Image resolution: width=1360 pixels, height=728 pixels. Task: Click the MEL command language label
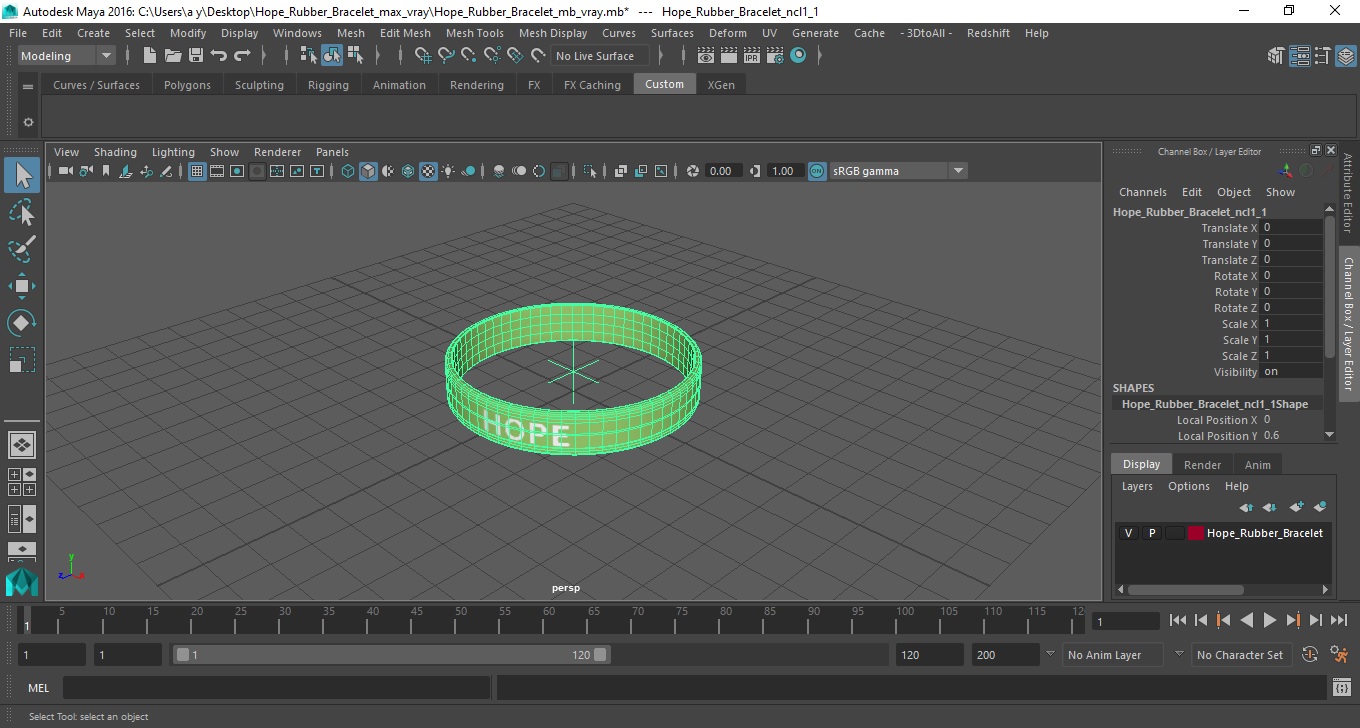38,688
